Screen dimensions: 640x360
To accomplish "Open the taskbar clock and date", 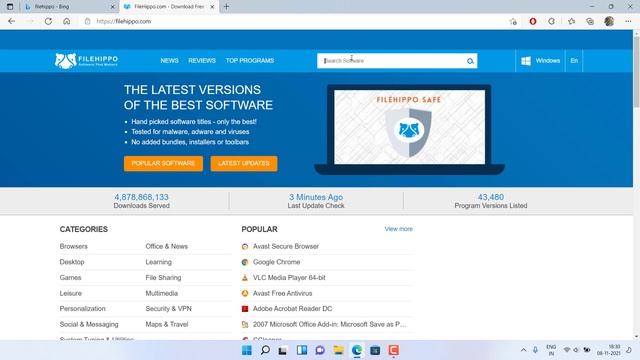I will pos(609,350).
